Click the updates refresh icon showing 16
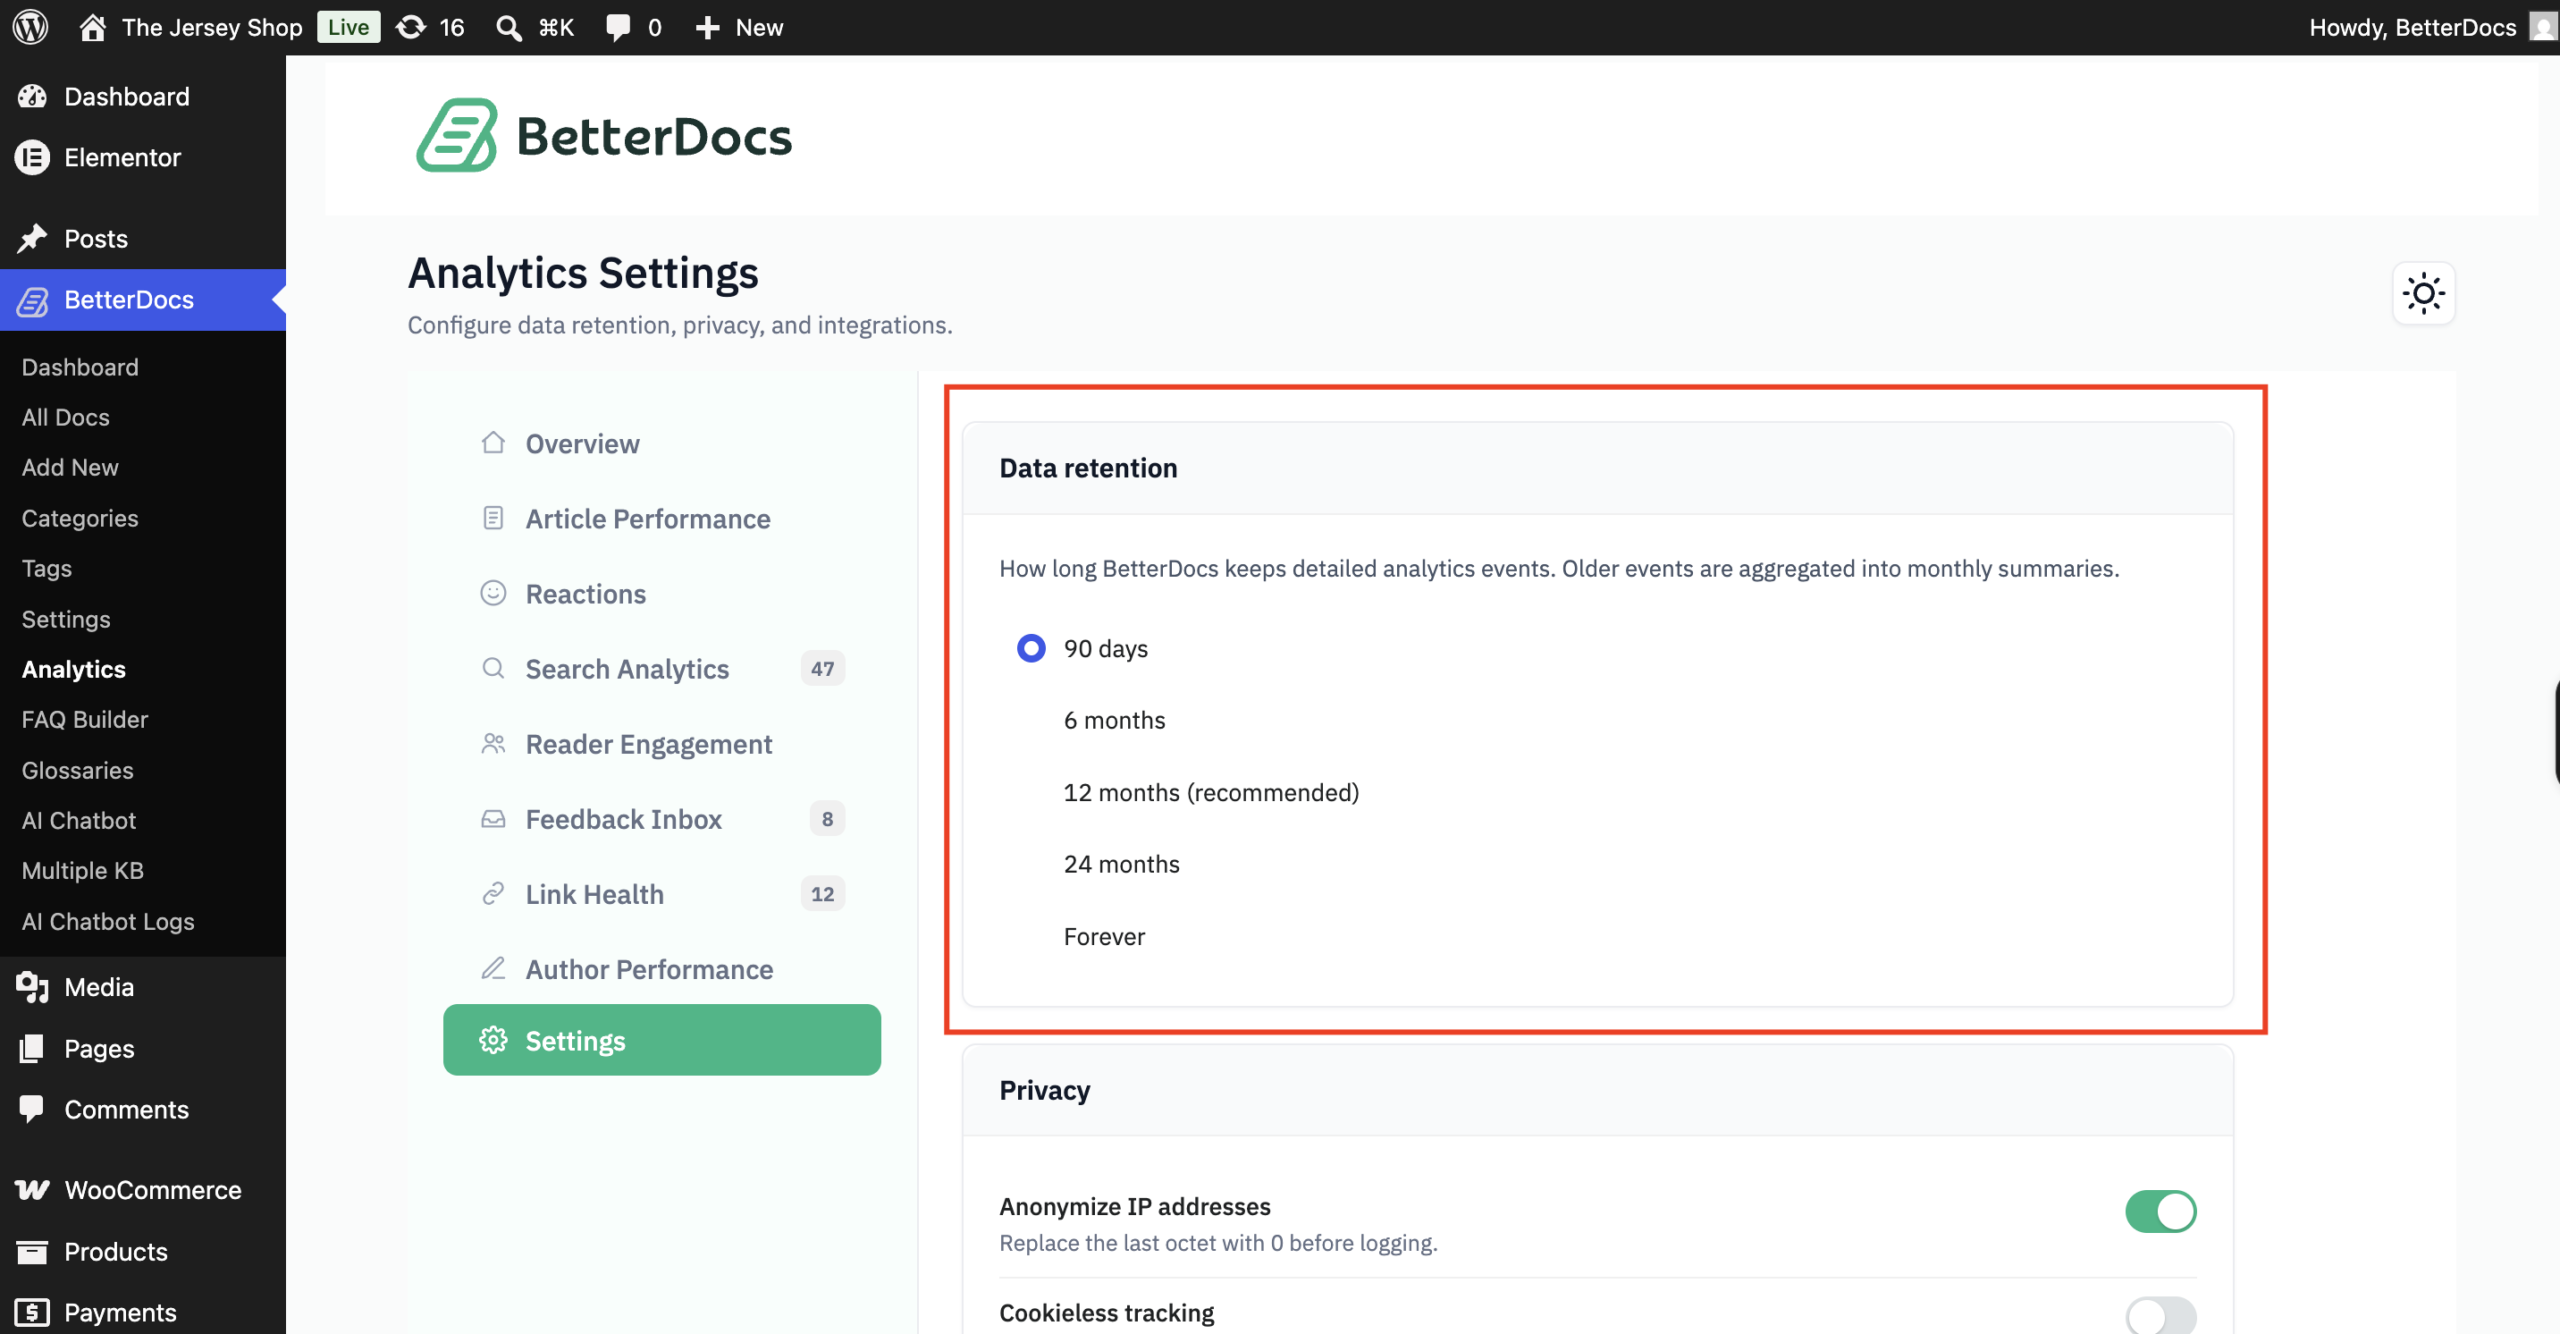Screen dimensions: 2560x1334 411,27
